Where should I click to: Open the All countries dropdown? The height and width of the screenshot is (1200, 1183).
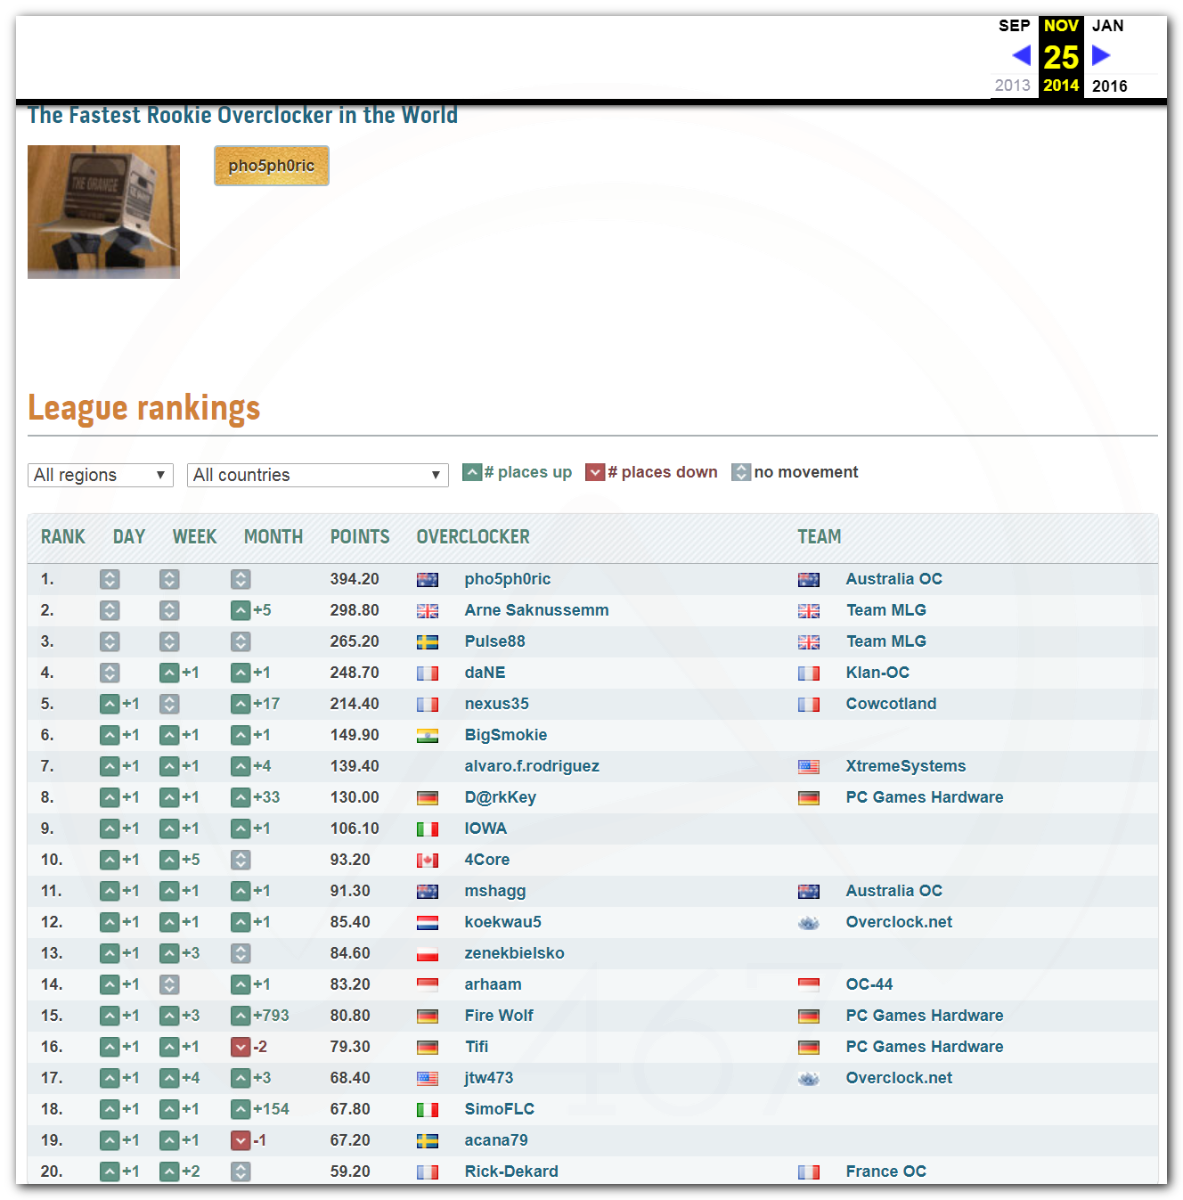pyautogui.click(x=317, y=475)
